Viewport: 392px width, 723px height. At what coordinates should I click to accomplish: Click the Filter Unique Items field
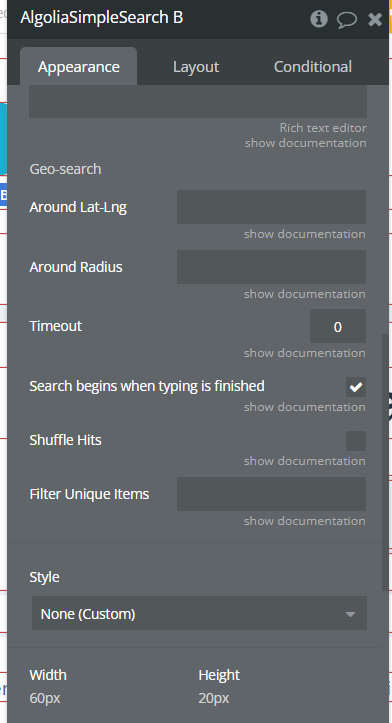click(271, 494)
